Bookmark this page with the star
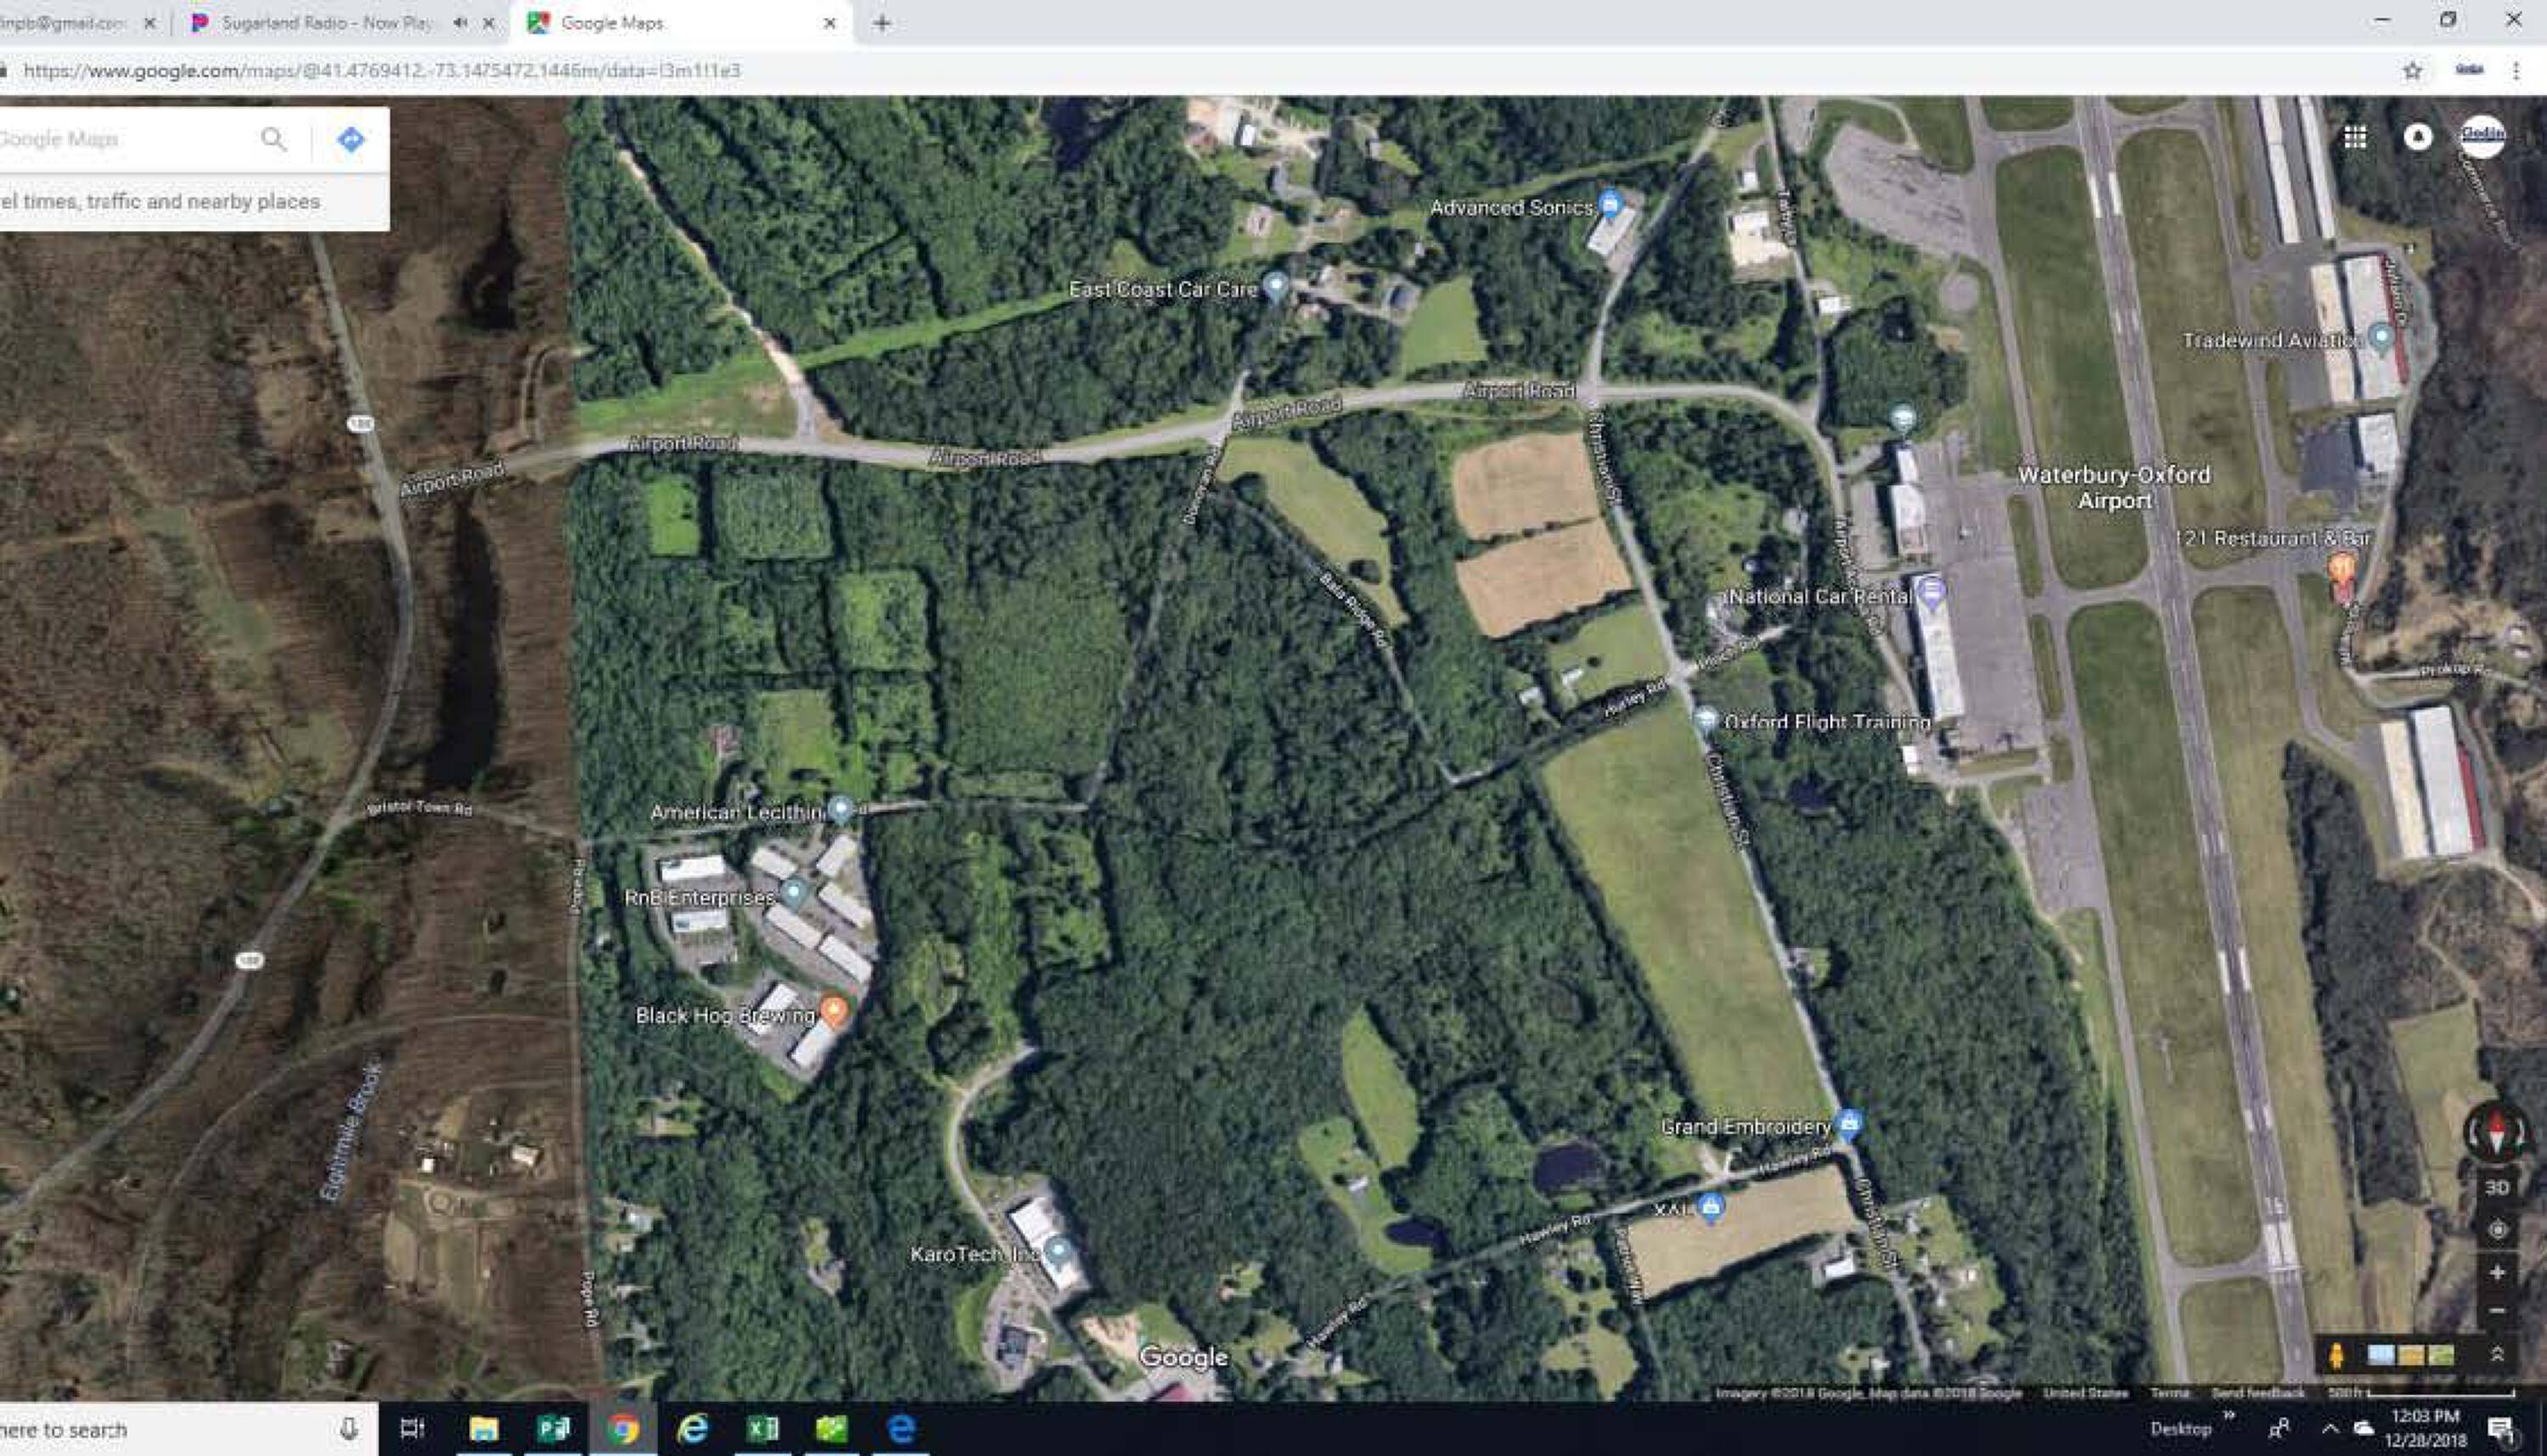The width and height of the screenshot is (2547, 1456). tap(2412, 71)
